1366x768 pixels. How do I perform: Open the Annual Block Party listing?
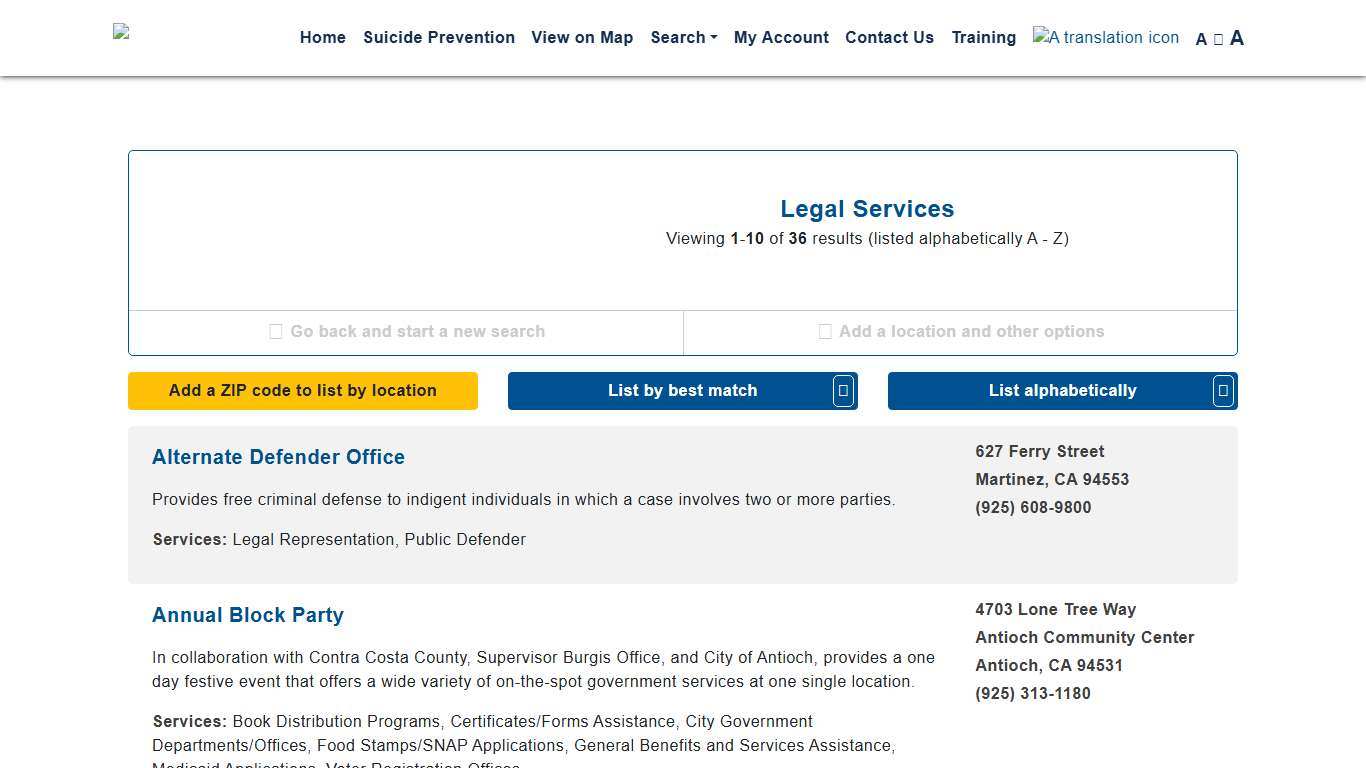tap(248, 615)
